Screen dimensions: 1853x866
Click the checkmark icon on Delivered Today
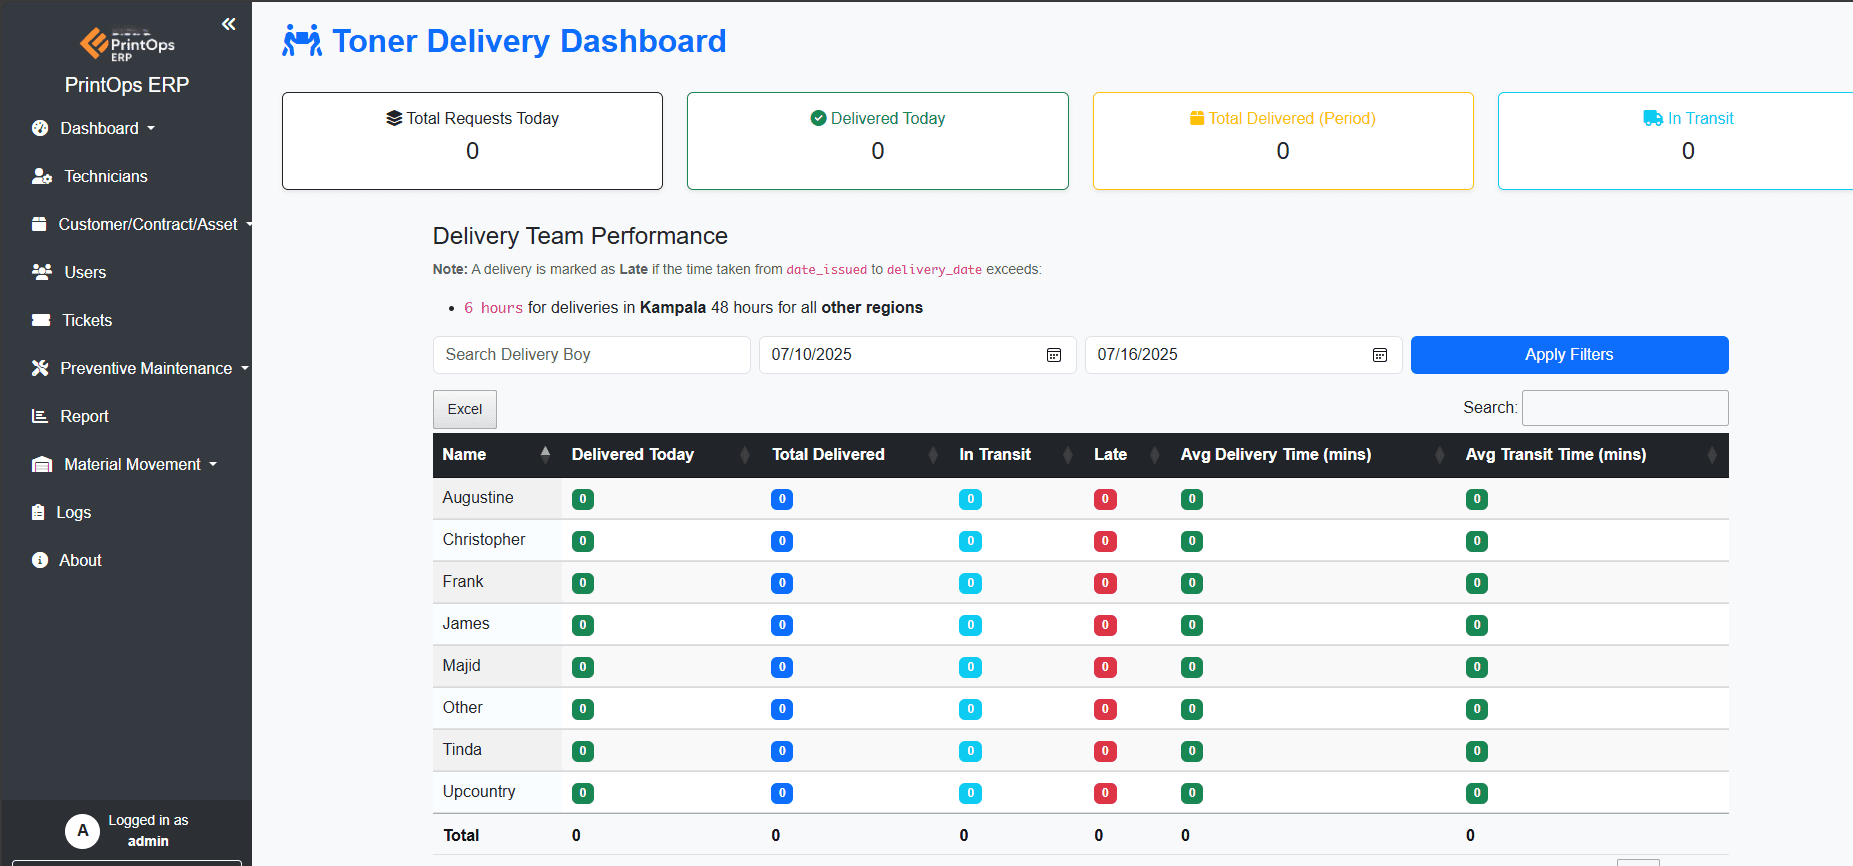tap(818, 118)
